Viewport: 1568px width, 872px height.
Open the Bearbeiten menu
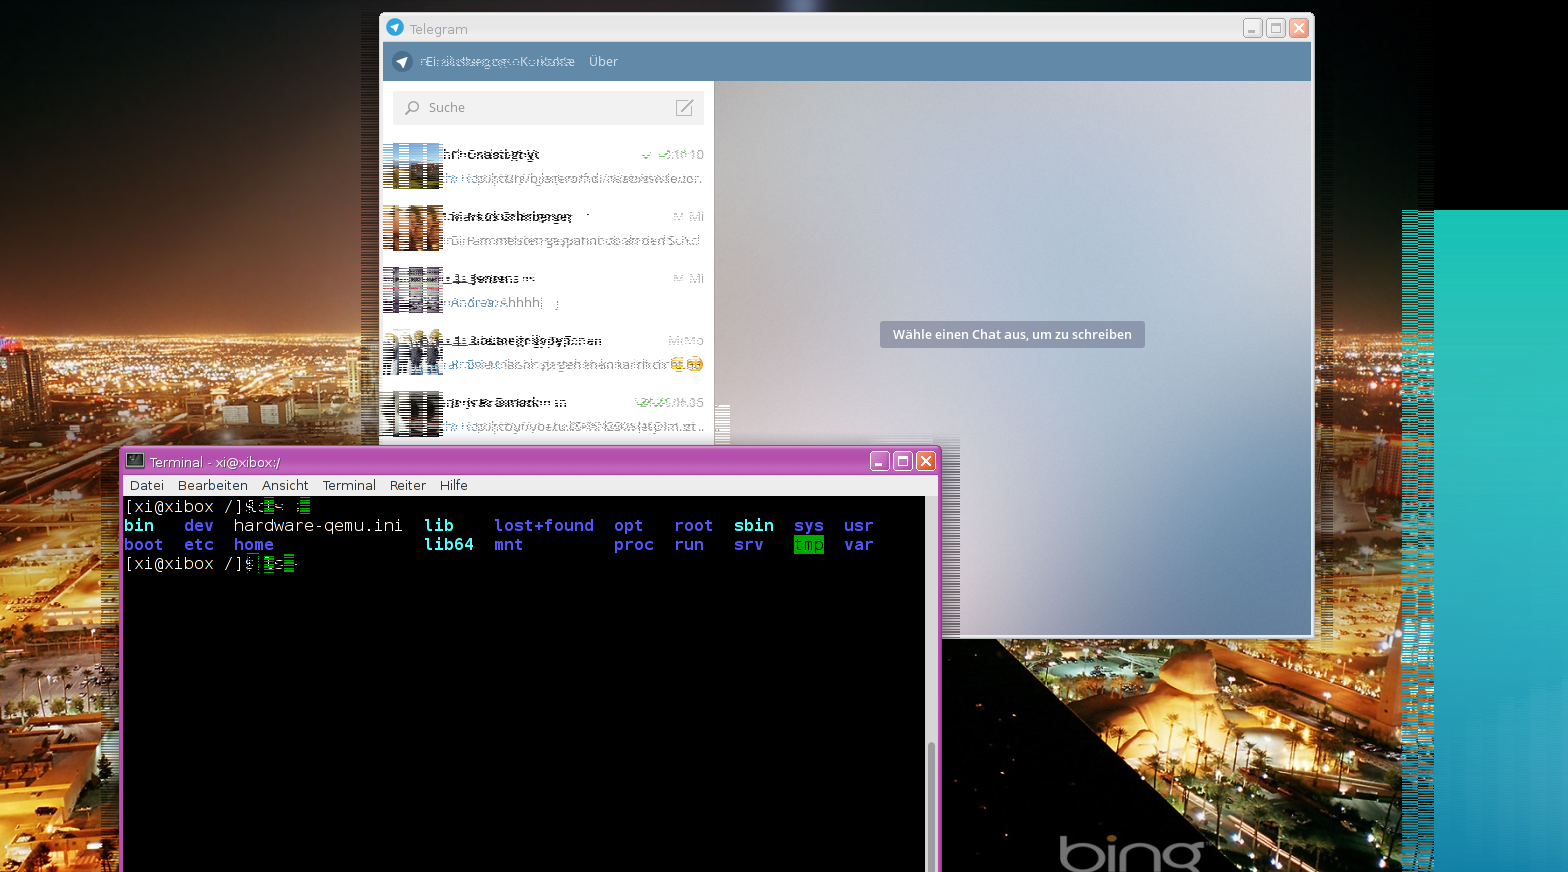point(213,486)
